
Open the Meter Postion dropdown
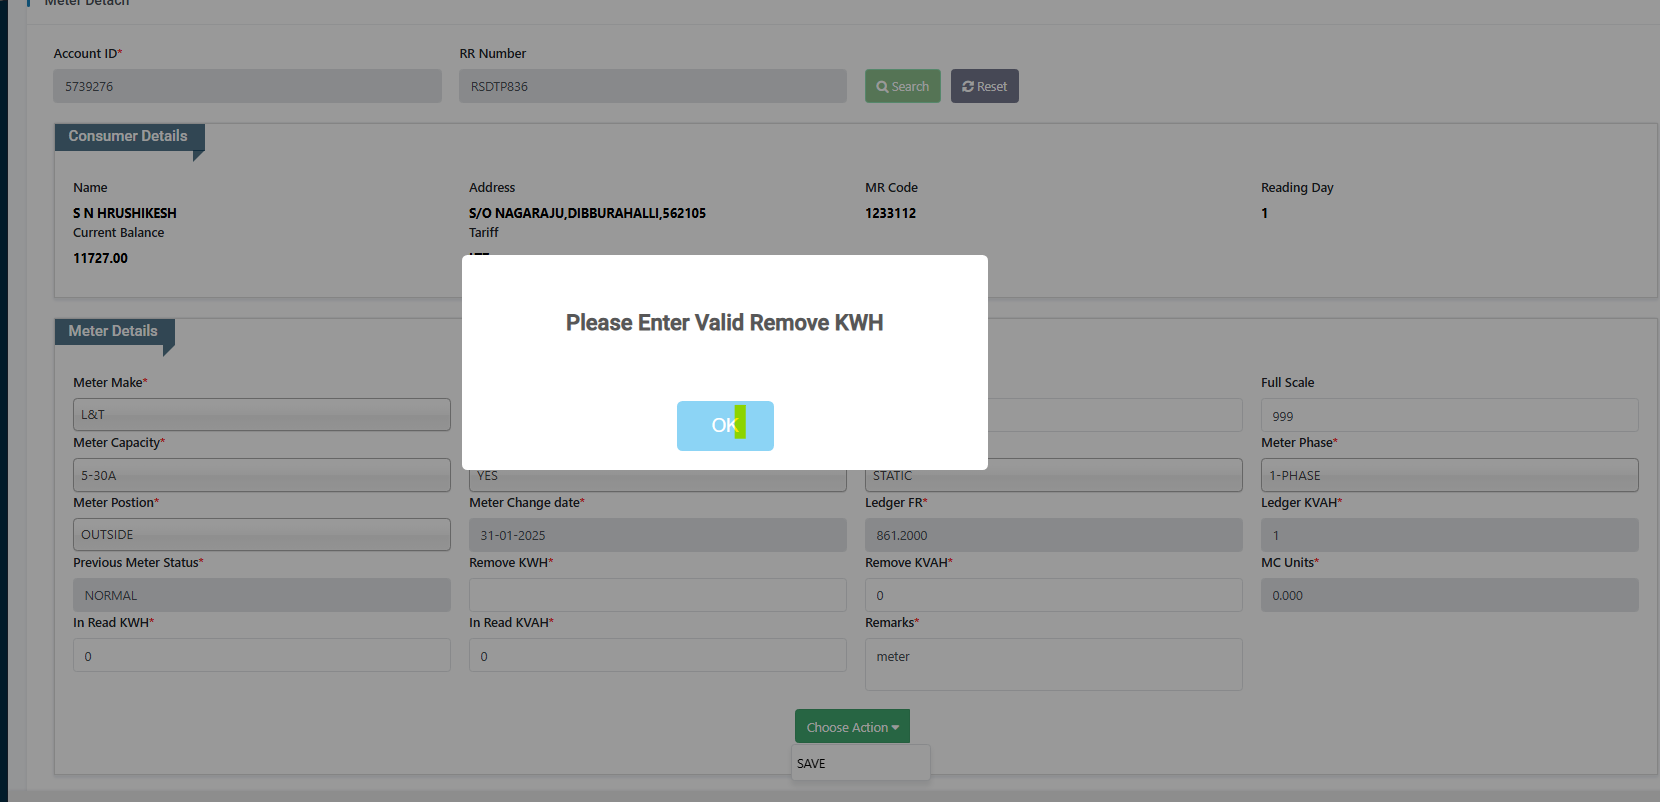pyautogui.click(x=262, y=535)
